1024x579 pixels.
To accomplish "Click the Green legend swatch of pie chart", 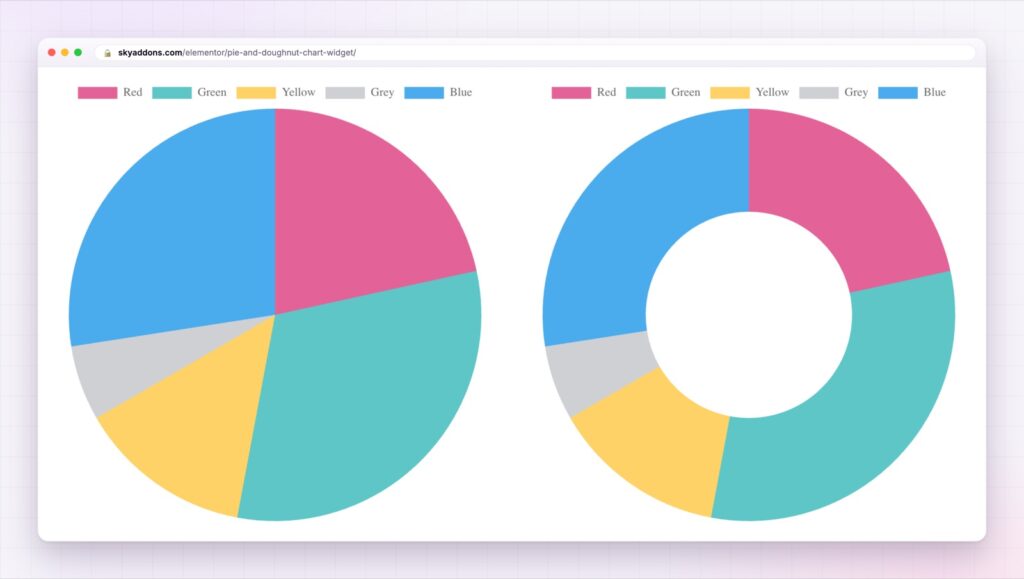I will [172, 93].
